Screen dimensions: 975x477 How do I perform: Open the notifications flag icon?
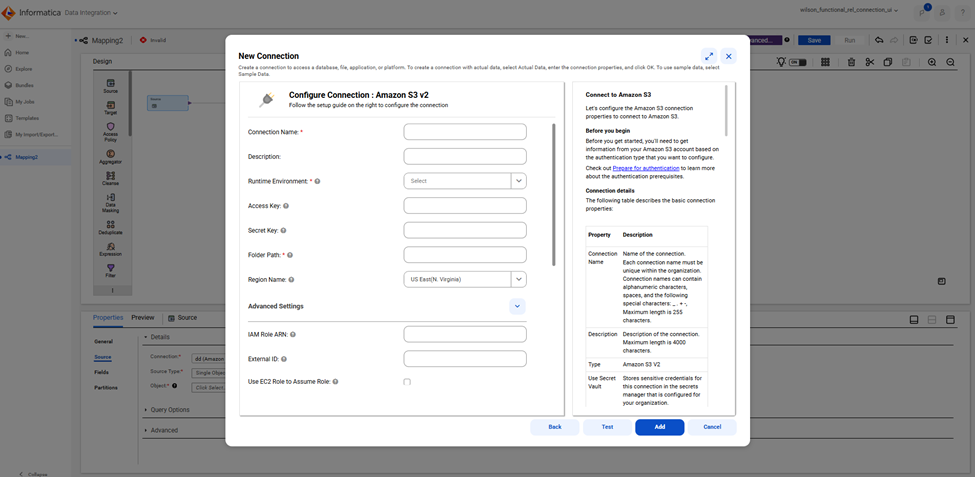pos(922,12)
